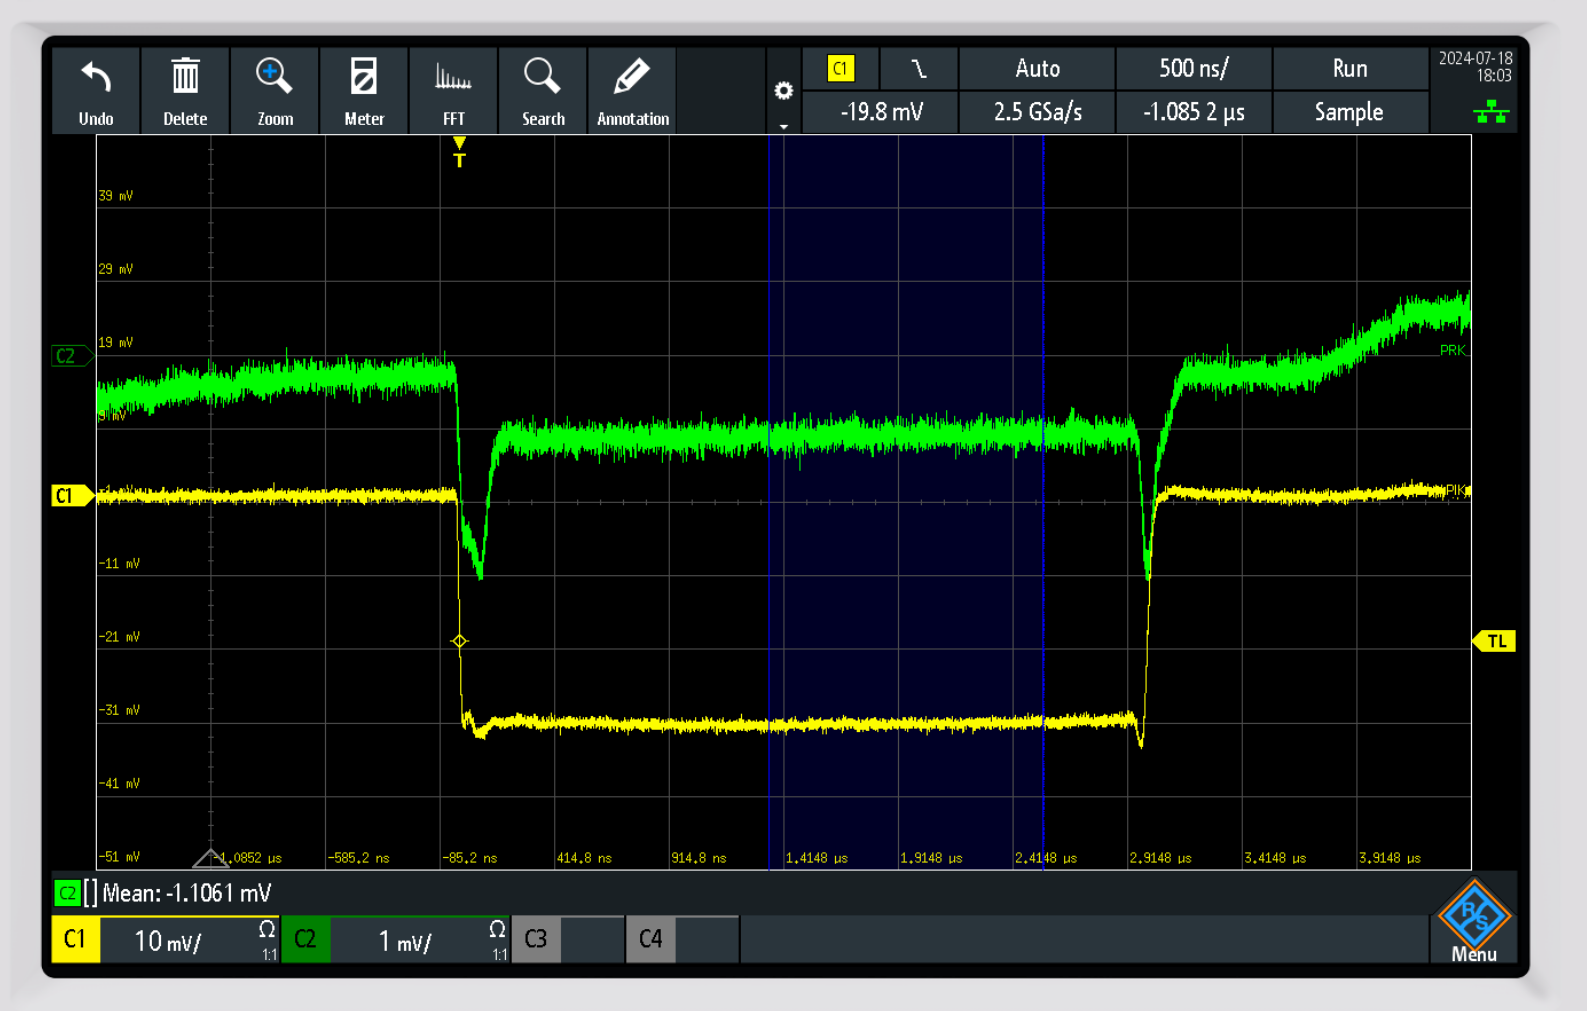
Task: Open the Sample acquisition mode selector
Action: [1348, 112]
